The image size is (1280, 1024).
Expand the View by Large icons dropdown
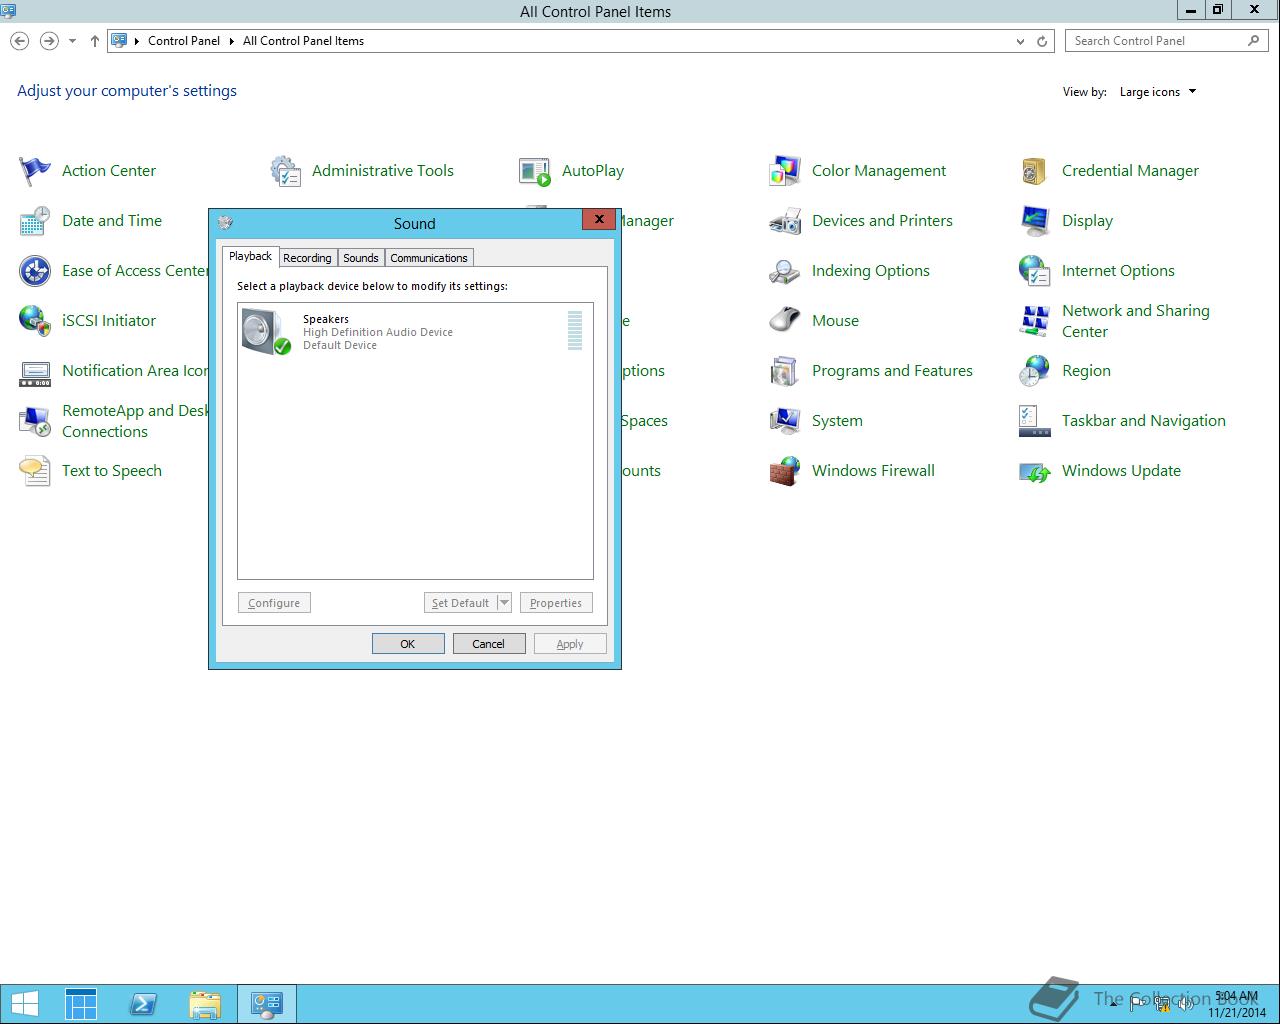(1158, 92)
